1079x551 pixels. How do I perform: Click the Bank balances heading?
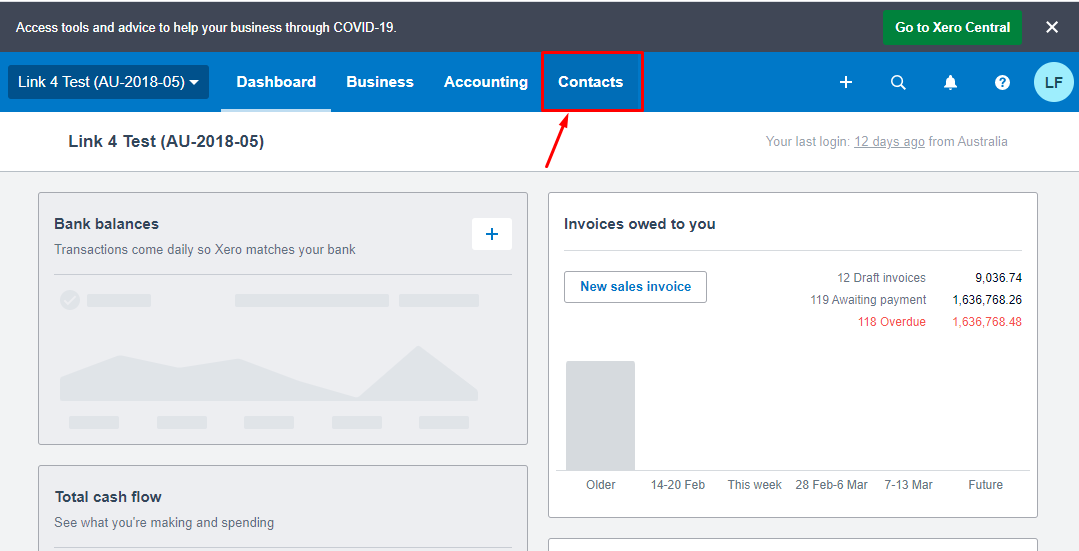click(x=106, y=224)
